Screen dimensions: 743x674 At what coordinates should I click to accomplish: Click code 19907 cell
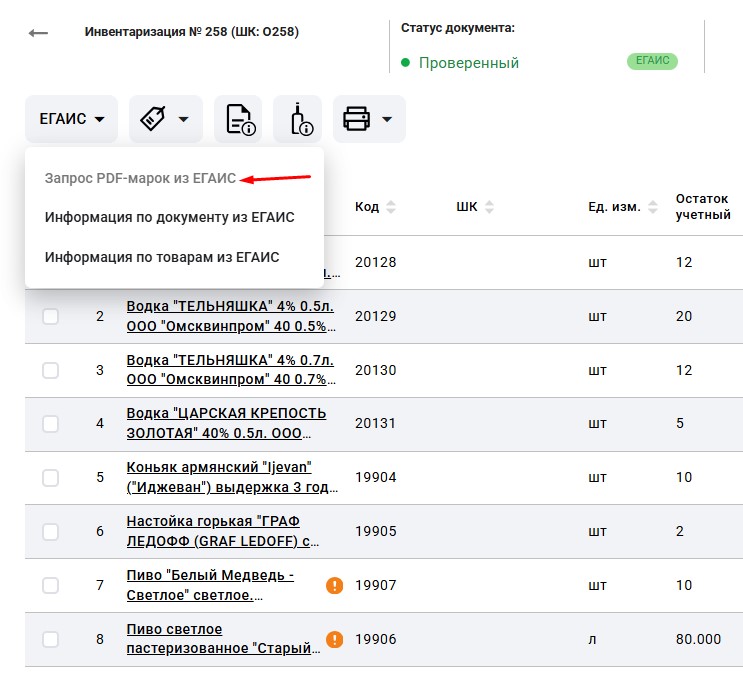point(375,585)
